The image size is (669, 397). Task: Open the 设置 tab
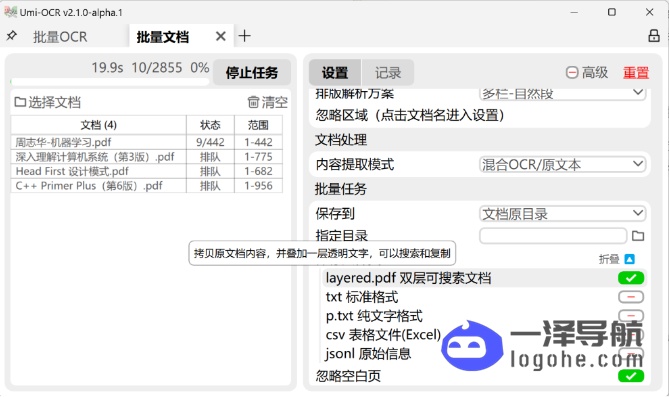[335, 73]
